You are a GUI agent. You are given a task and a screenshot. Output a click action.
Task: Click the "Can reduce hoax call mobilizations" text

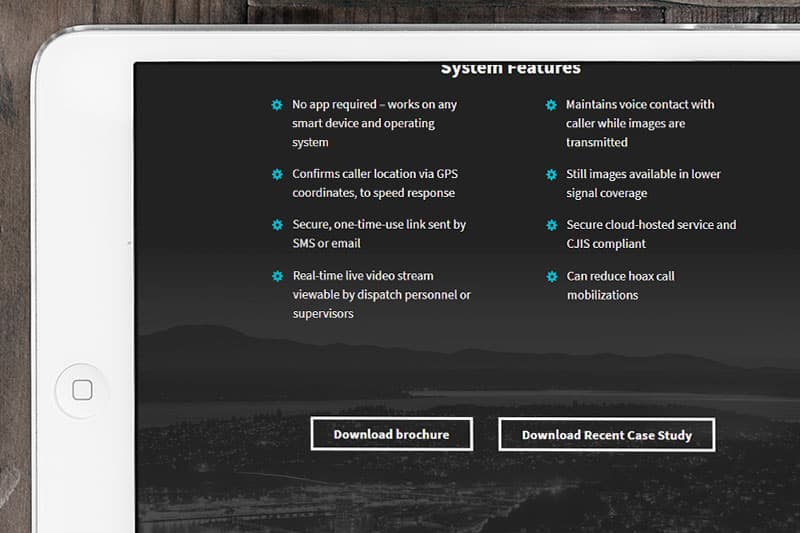point(620,285)
